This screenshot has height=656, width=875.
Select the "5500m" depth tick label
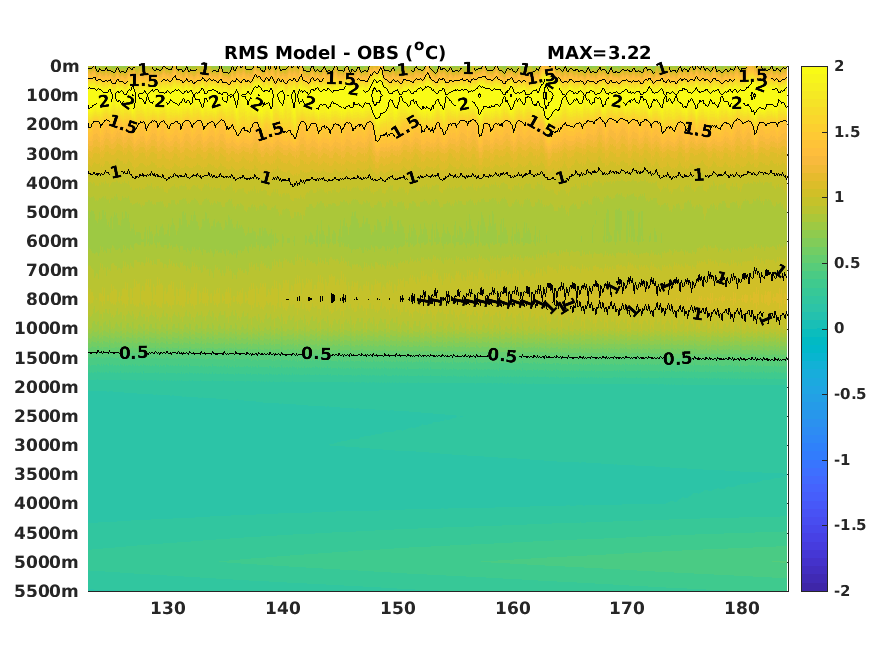pos(47,591)
